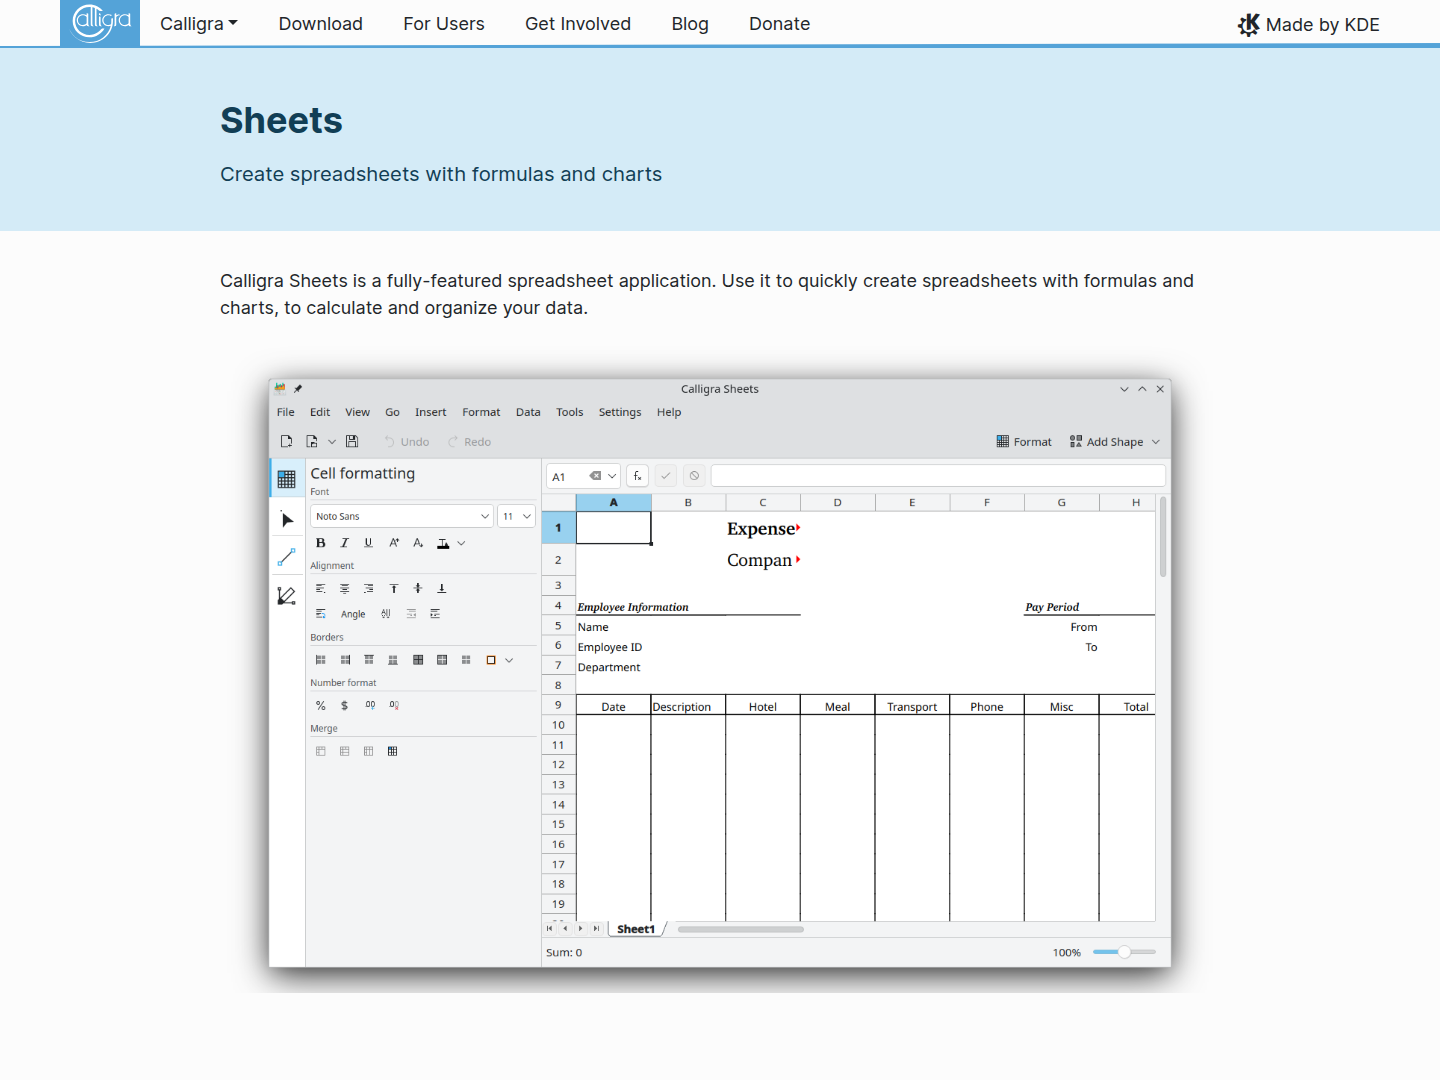This screenshot has width=1440, height=1080.
Task: Open the Noto Sans font dropdown
Action: point(402,516)
